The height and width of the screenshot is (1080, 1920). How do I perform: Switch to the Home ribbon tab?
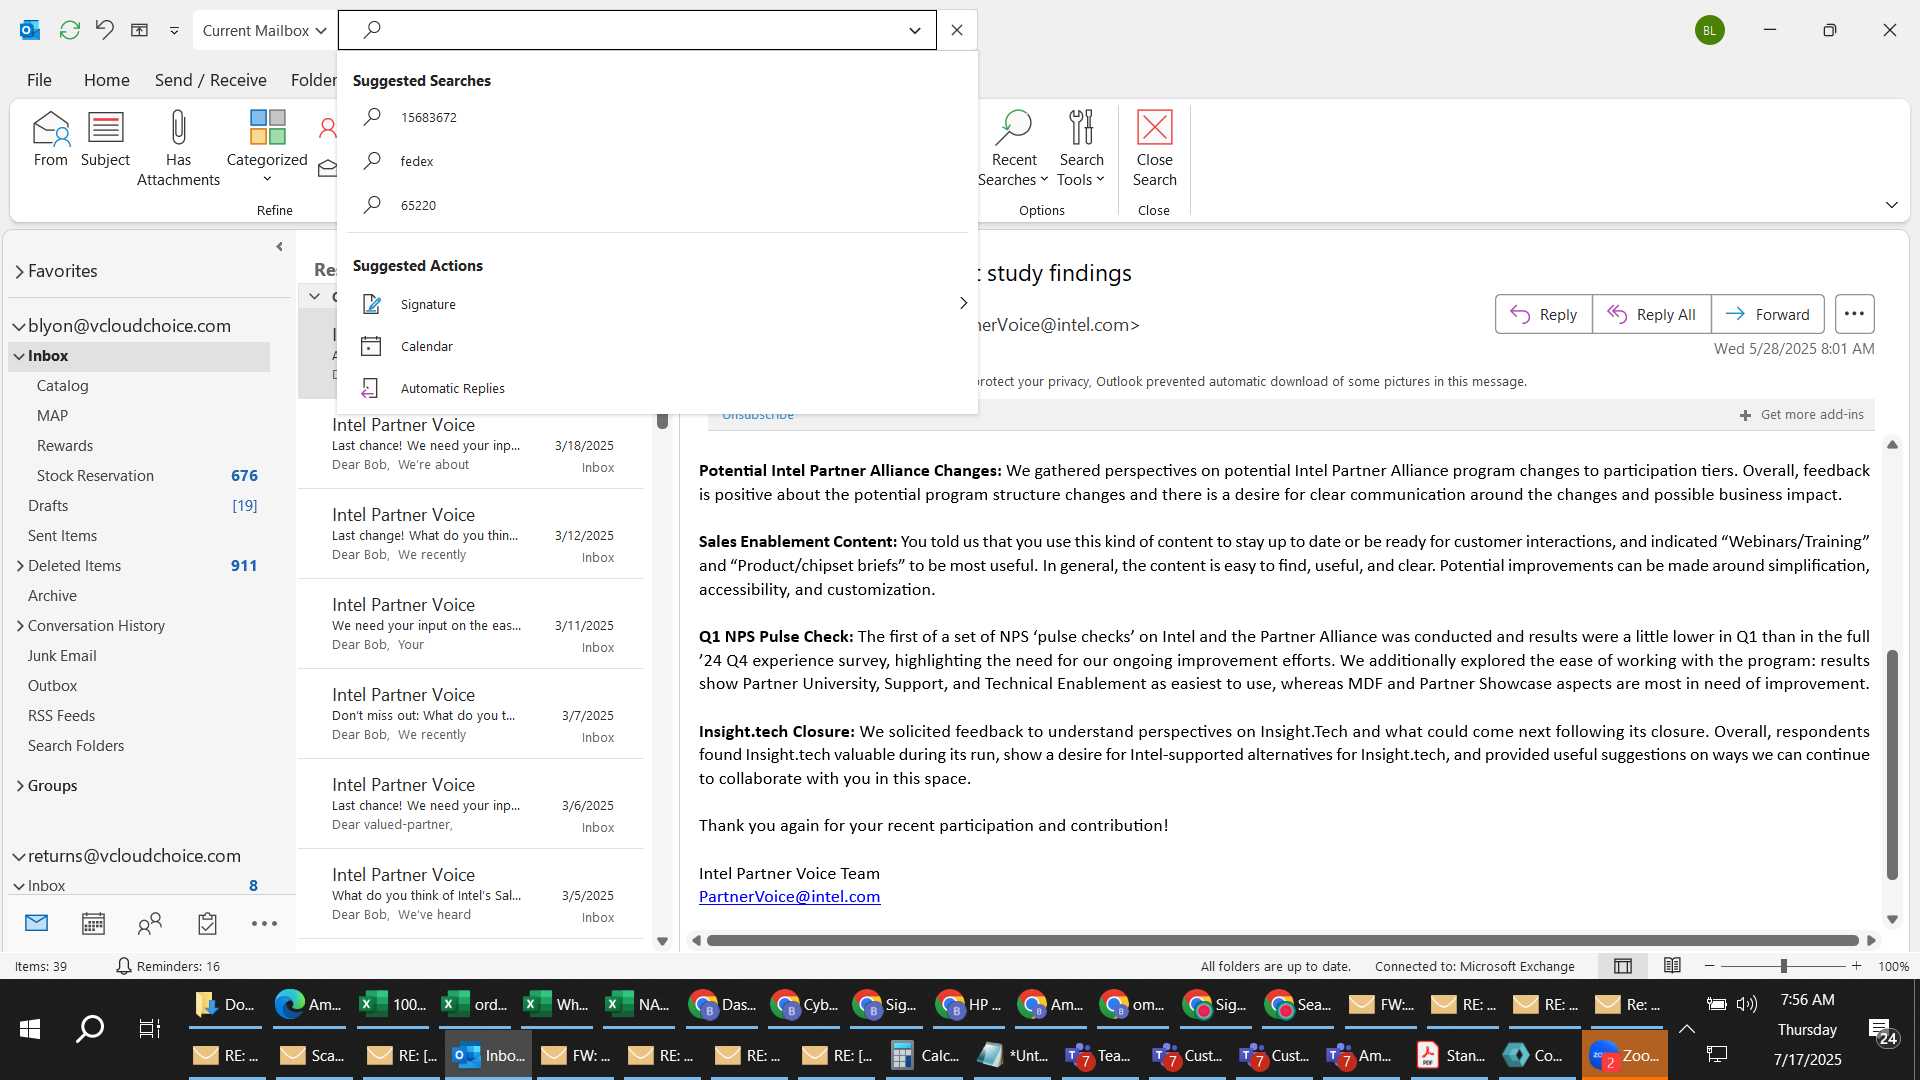pyautogui.click(x=106, y=80)
